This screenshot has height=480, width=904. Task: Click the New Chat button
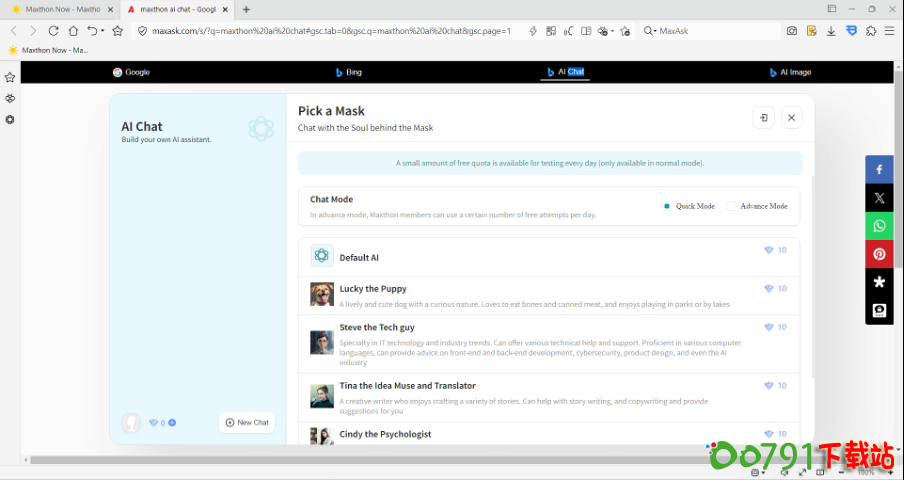[x=247, y=423]
